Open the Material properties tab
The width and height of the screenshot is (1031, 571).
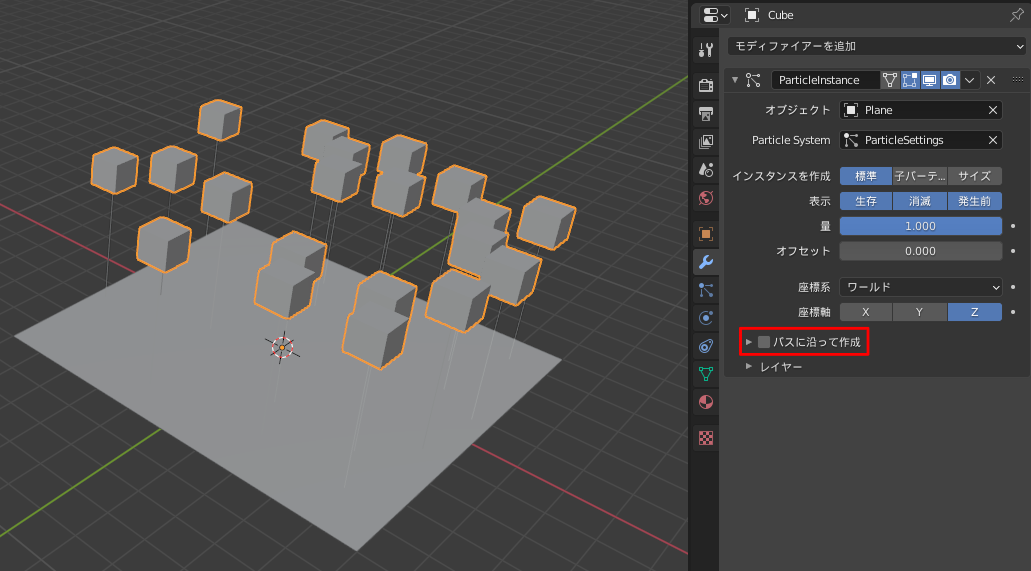click(706, 402)
